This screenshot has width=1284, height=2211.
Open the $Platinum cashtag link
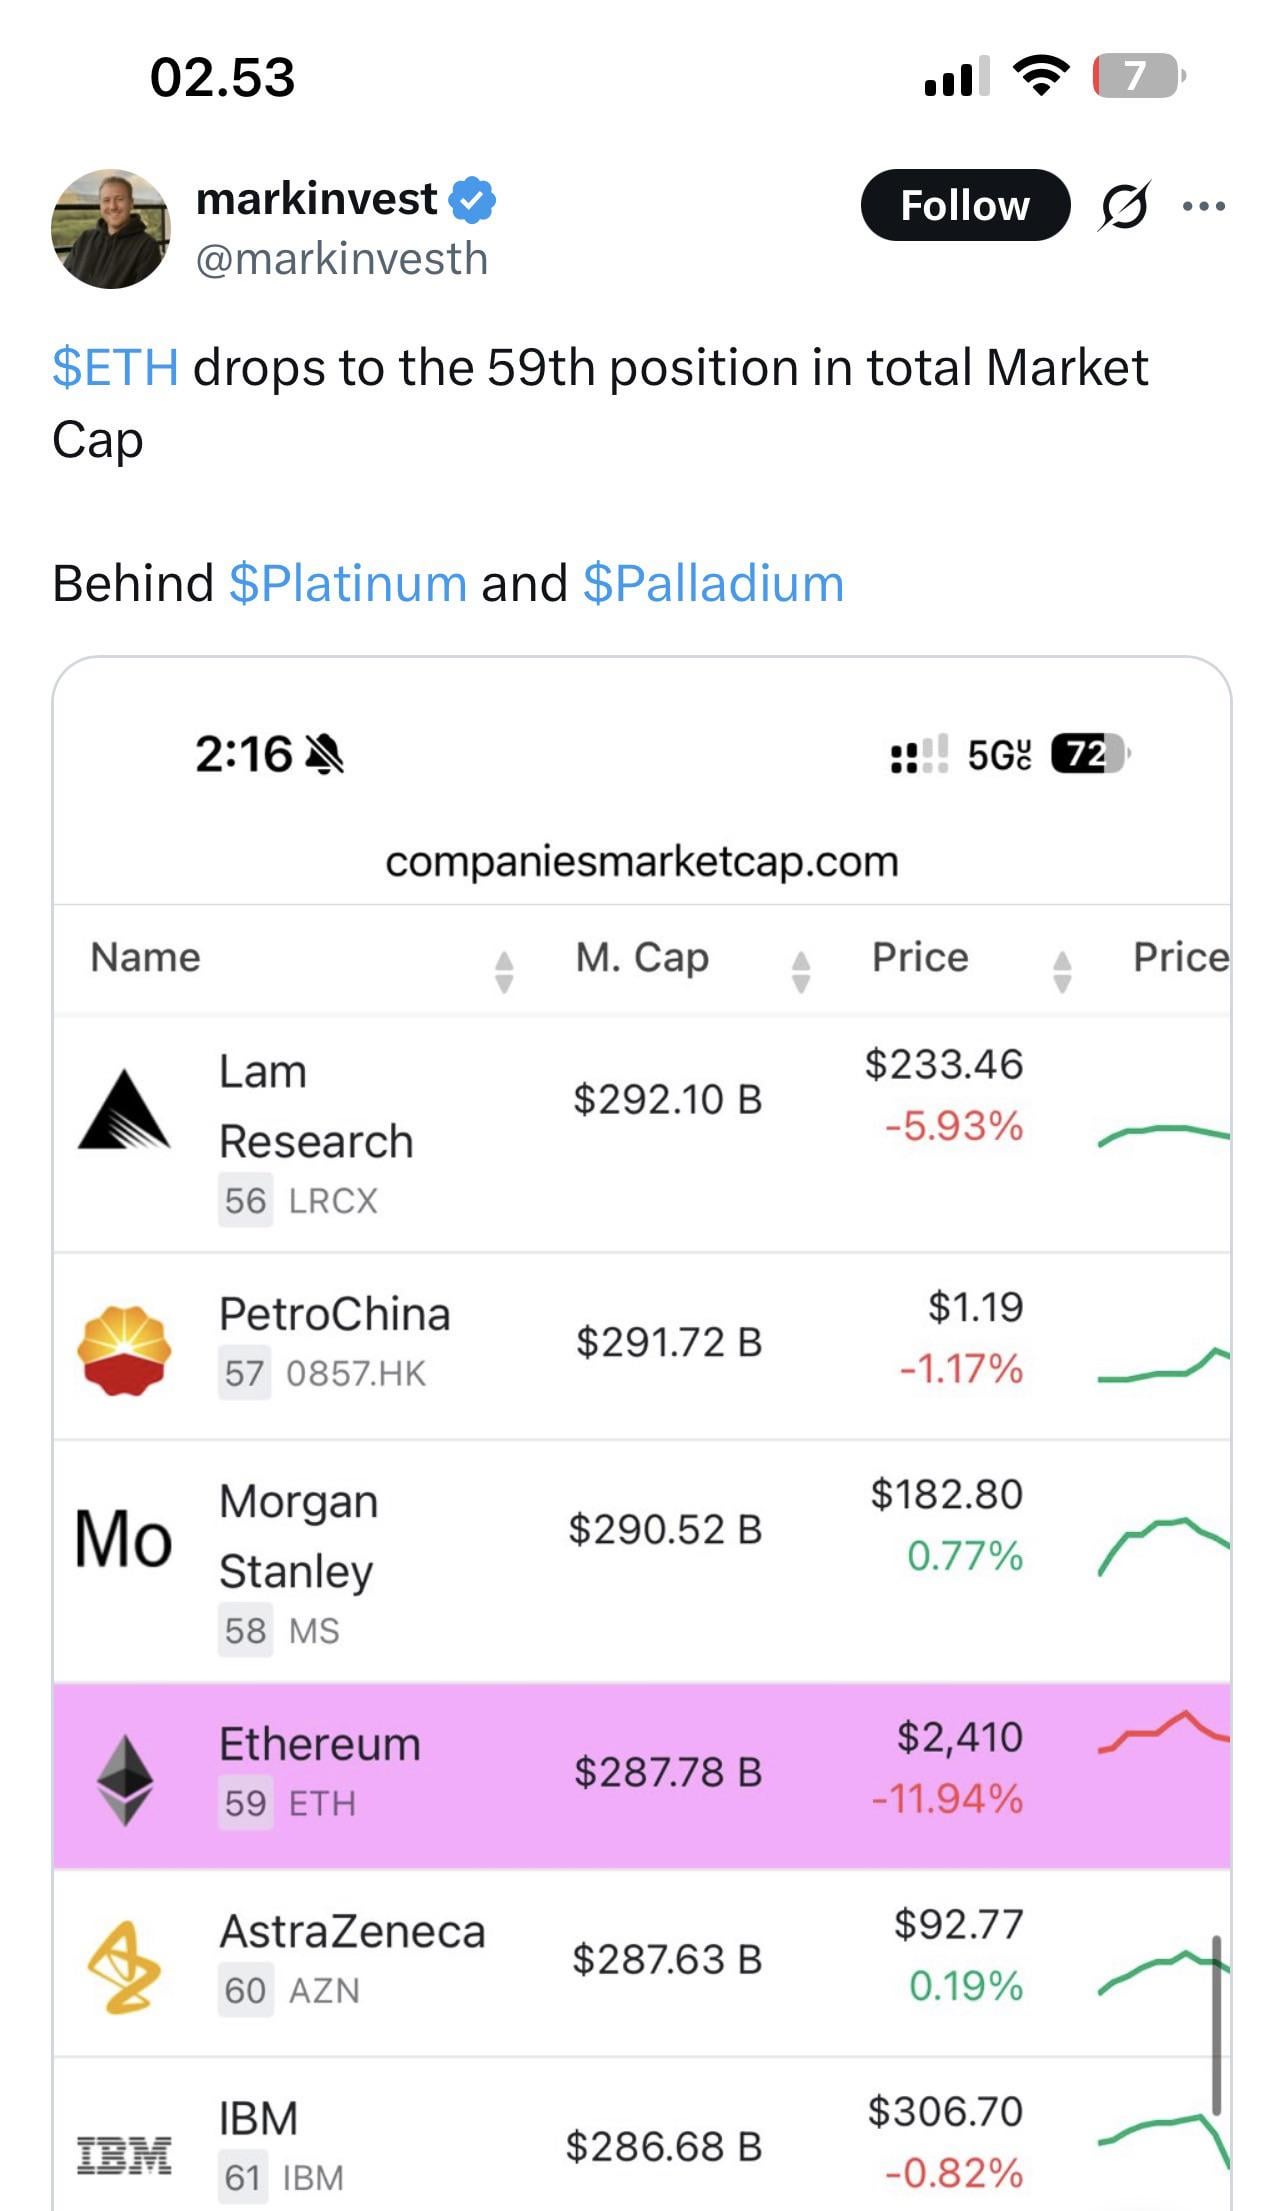[348, 583]
